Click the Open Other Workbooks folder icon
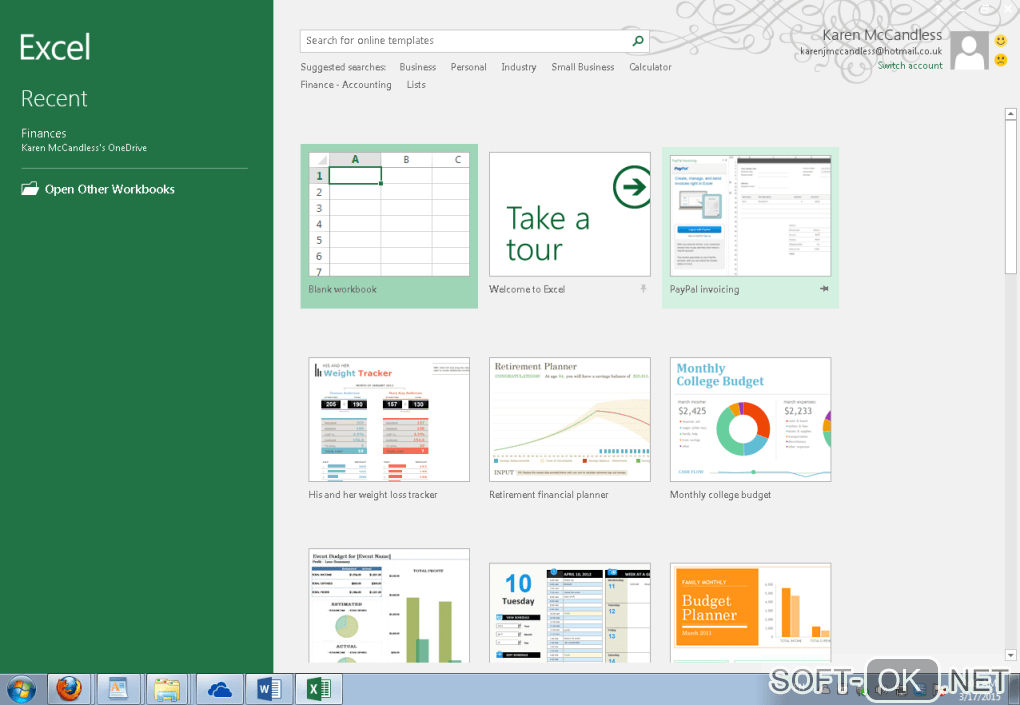 click(30, 189)
